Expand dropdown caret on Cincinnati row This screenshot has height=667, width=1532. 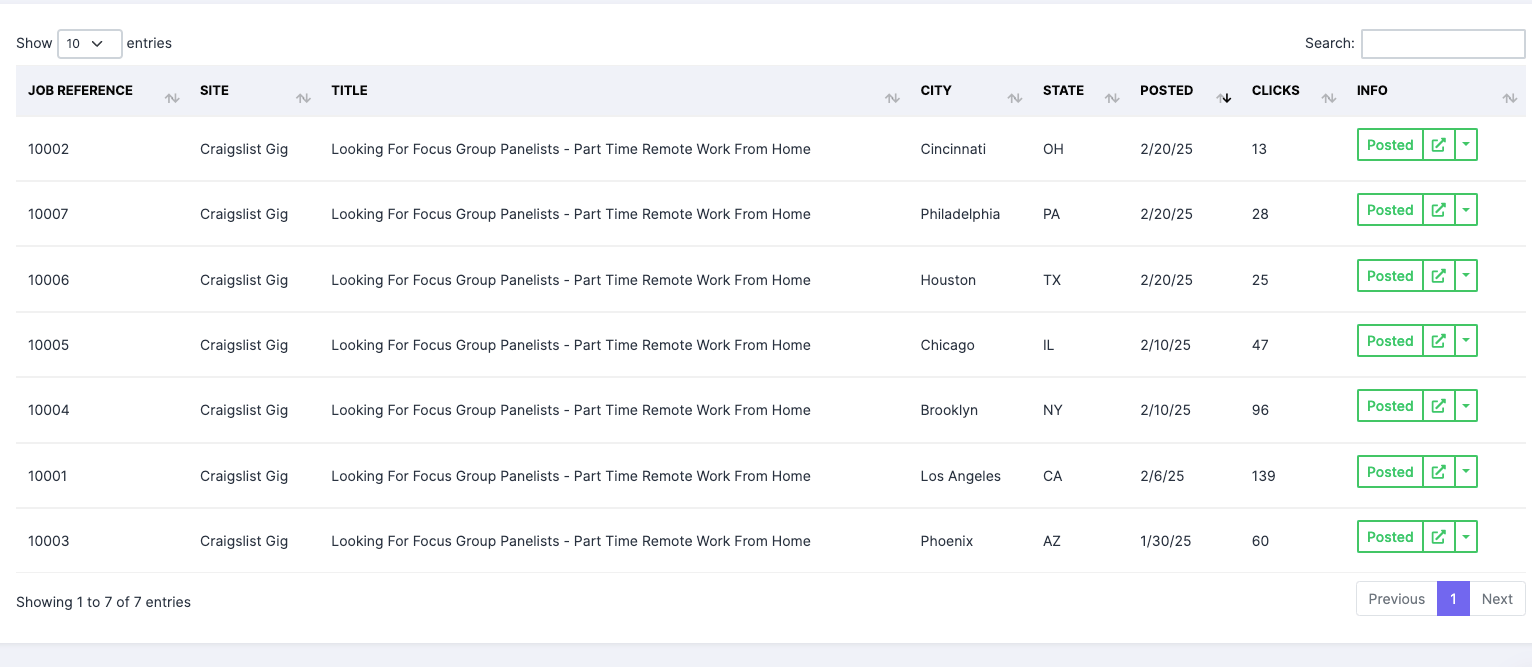pyautogui.click(x=1465, y=145)
